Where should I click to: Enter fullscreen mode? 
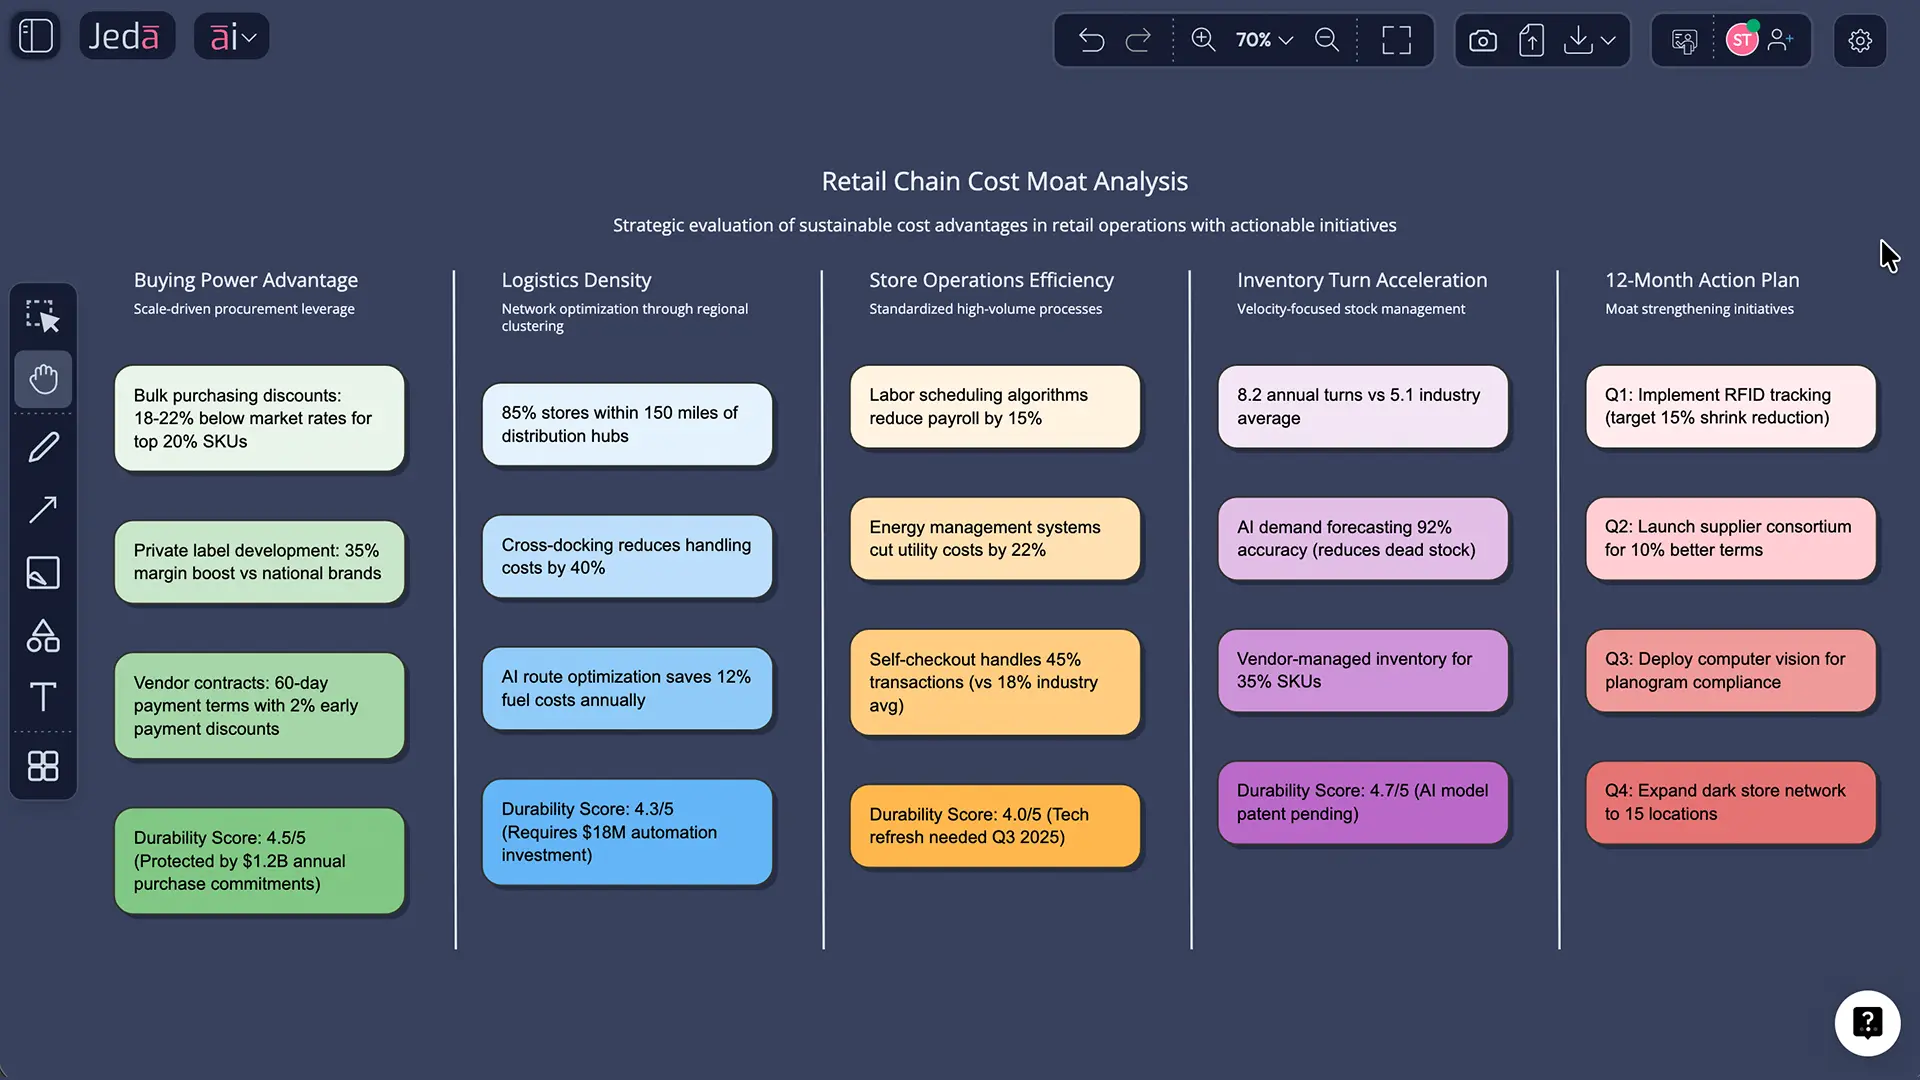(1397, 40)
